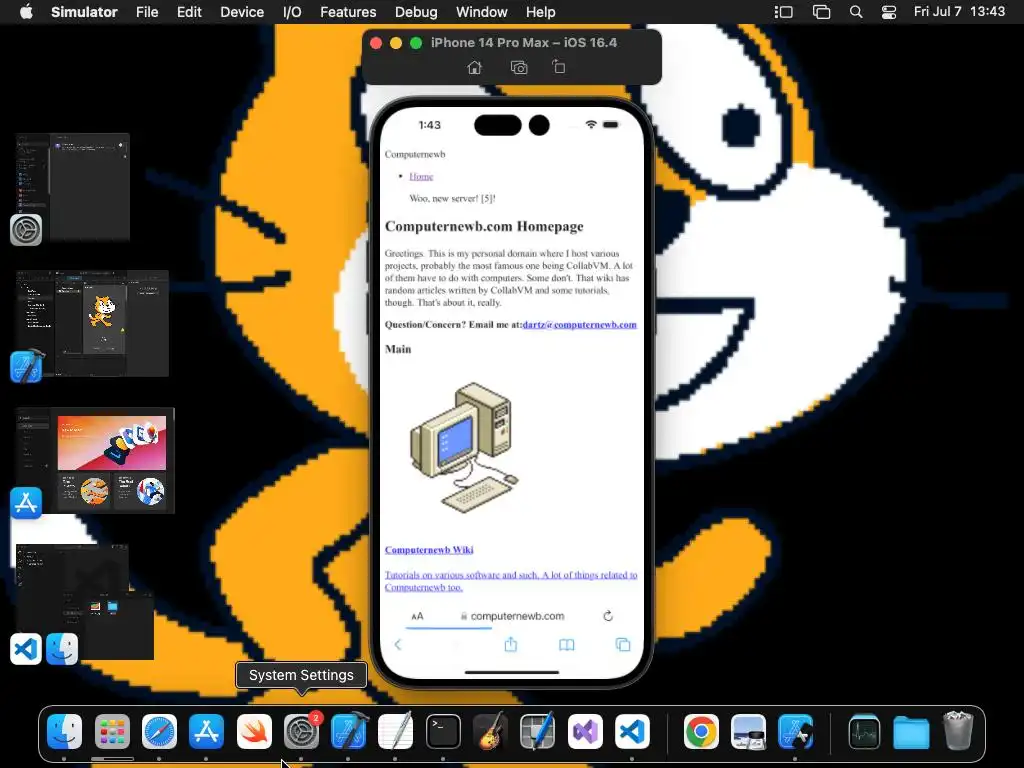This screenshot has height=768, width=1024.
Task: Open Safari bookmarks book icon in iPhone
Action: [567, 645]
